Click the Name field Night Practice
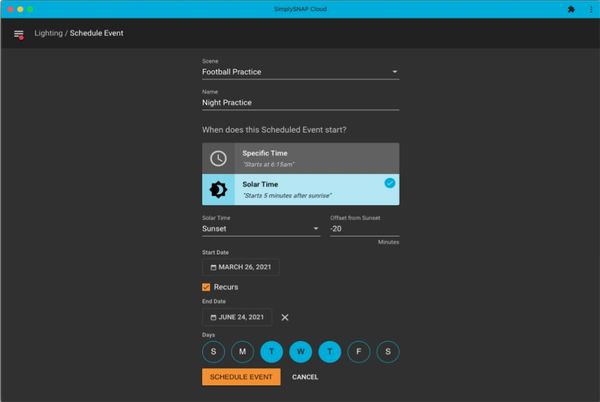600x402 pixels. point(300,102)
